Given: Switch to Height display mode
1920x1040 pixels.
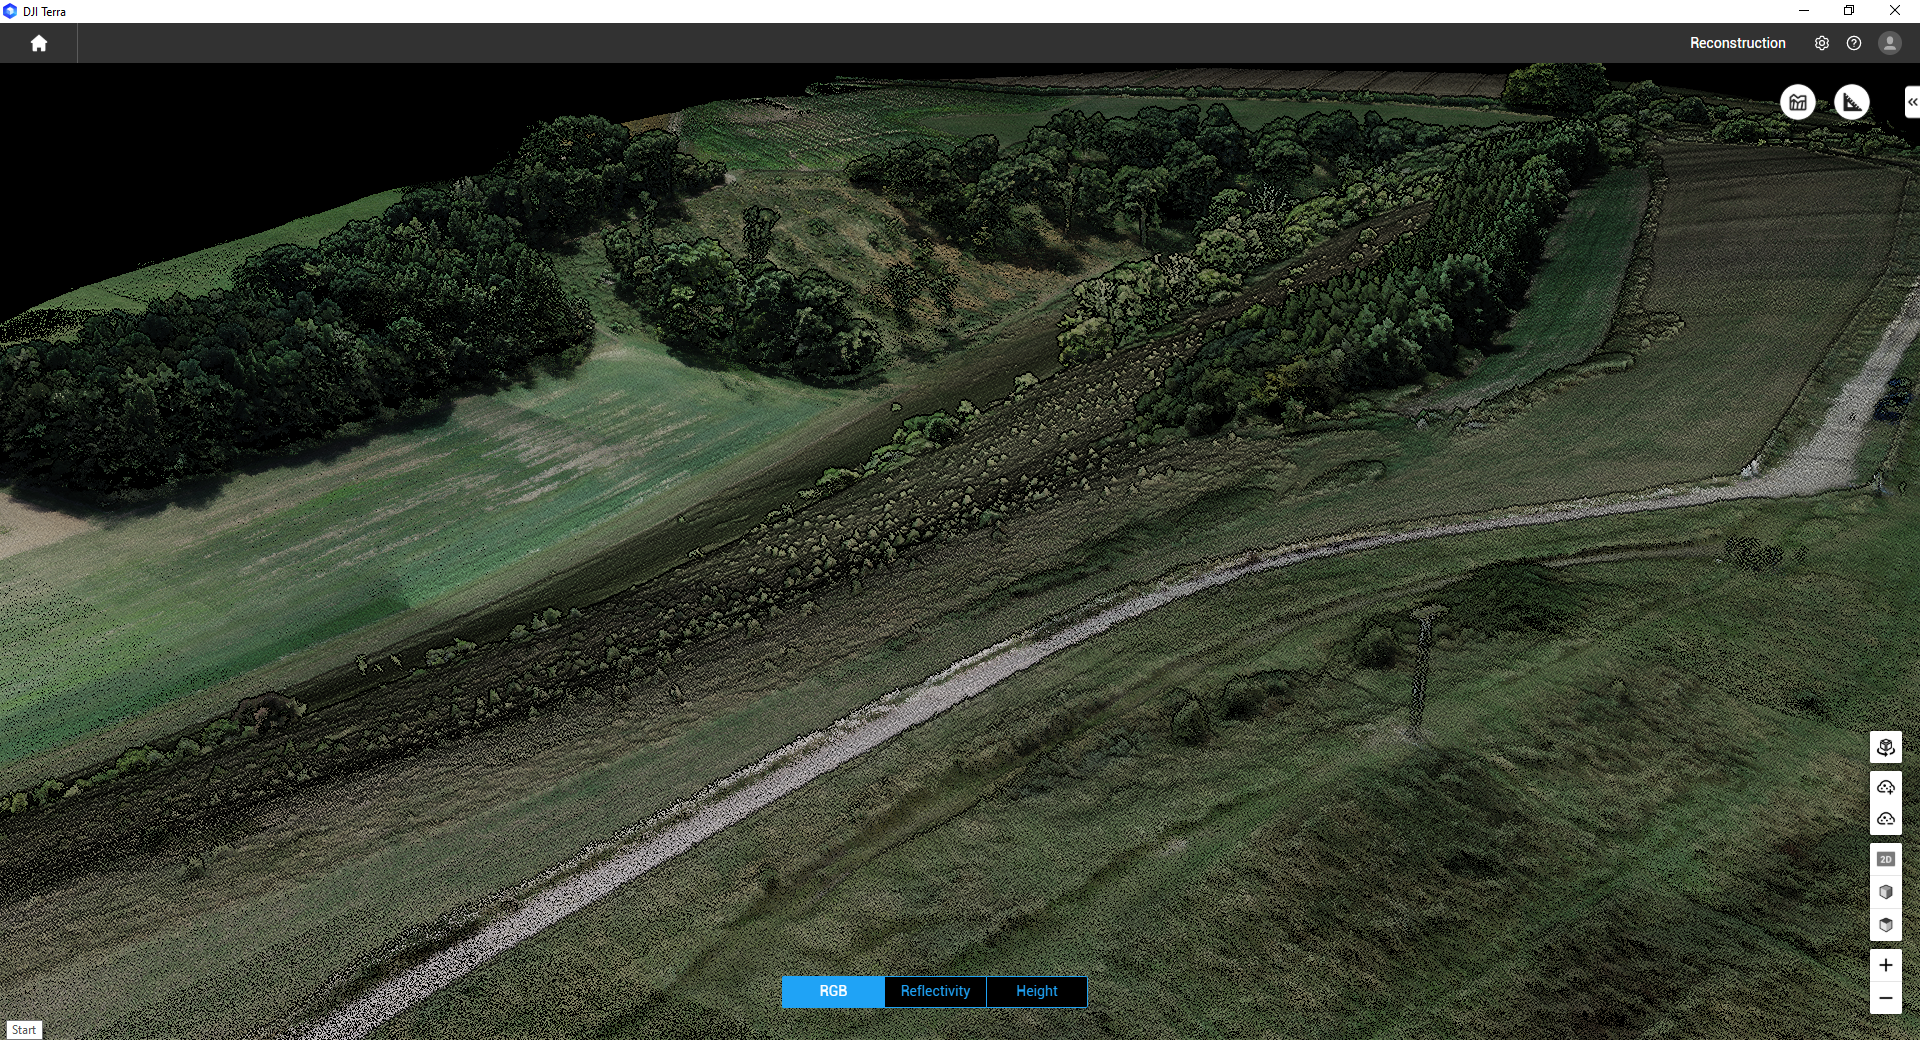Looking at the screenshot, I should coord(1036,991).
